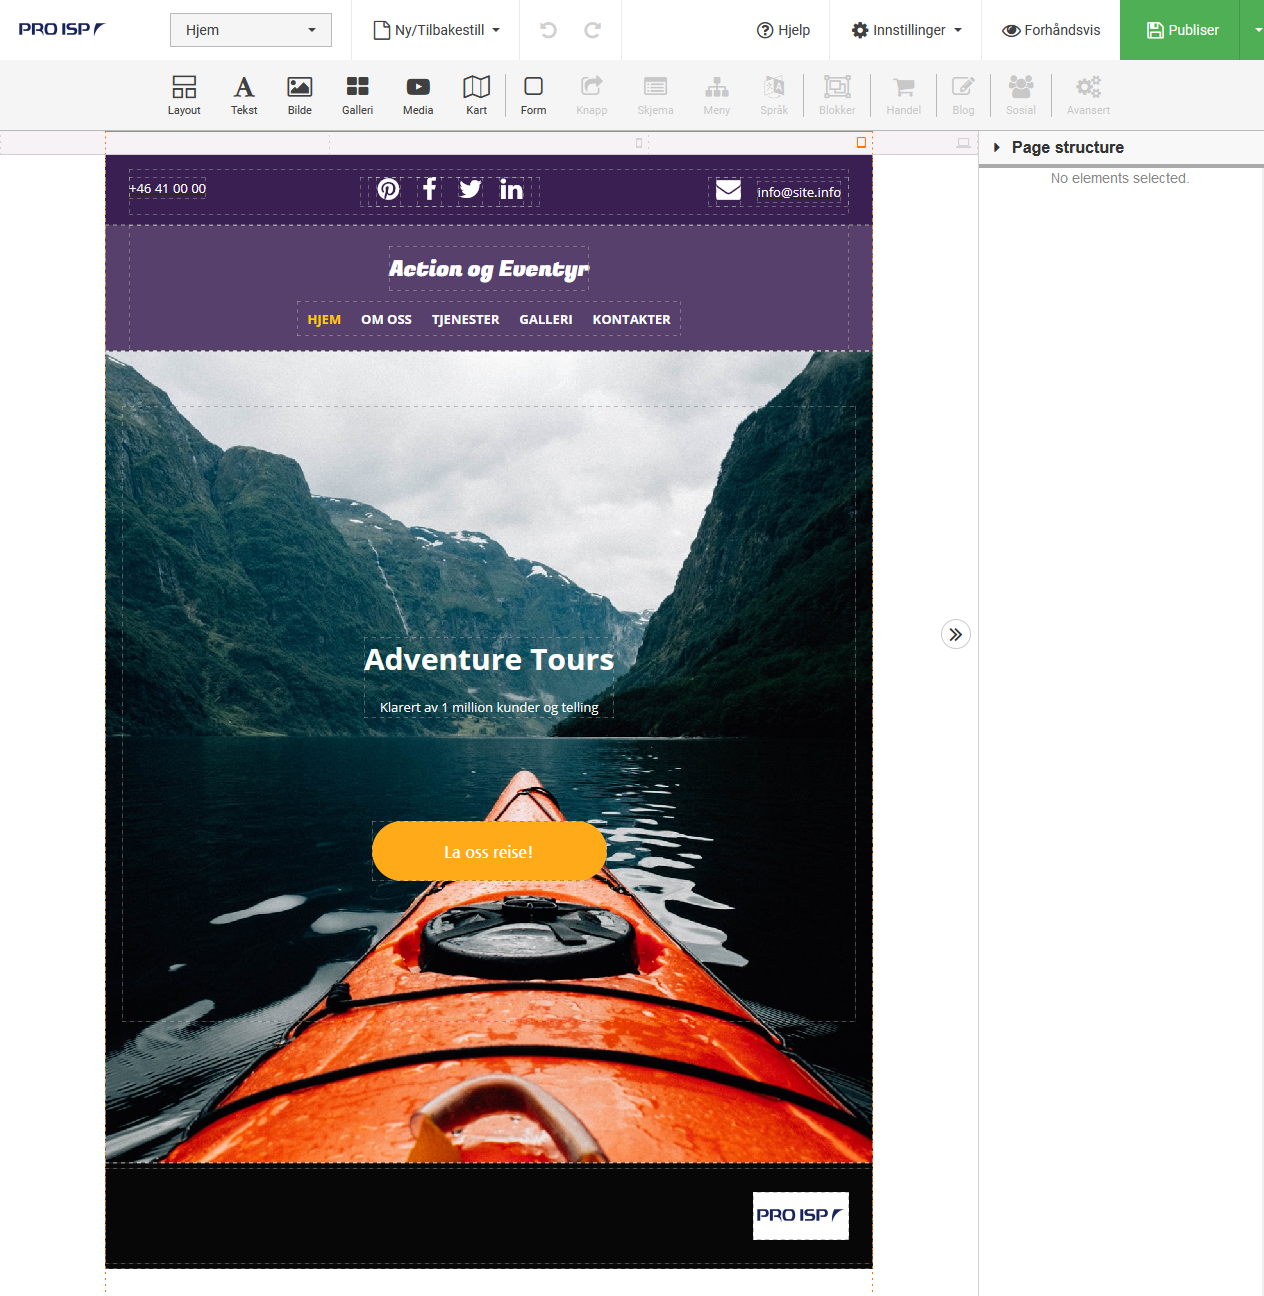
Task: Click the Twitter icon in header
Action: pyautogui.click(x=470, y=189)
